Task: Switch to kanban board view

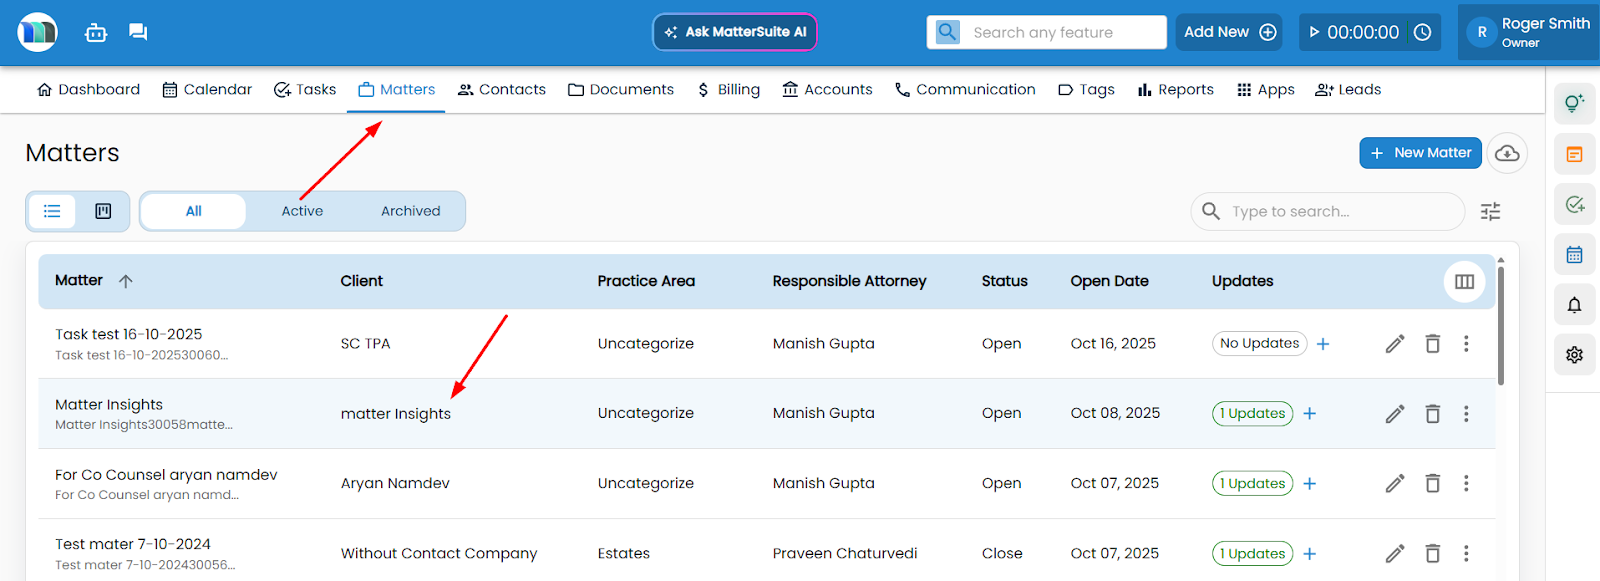Action: [103, 211]
